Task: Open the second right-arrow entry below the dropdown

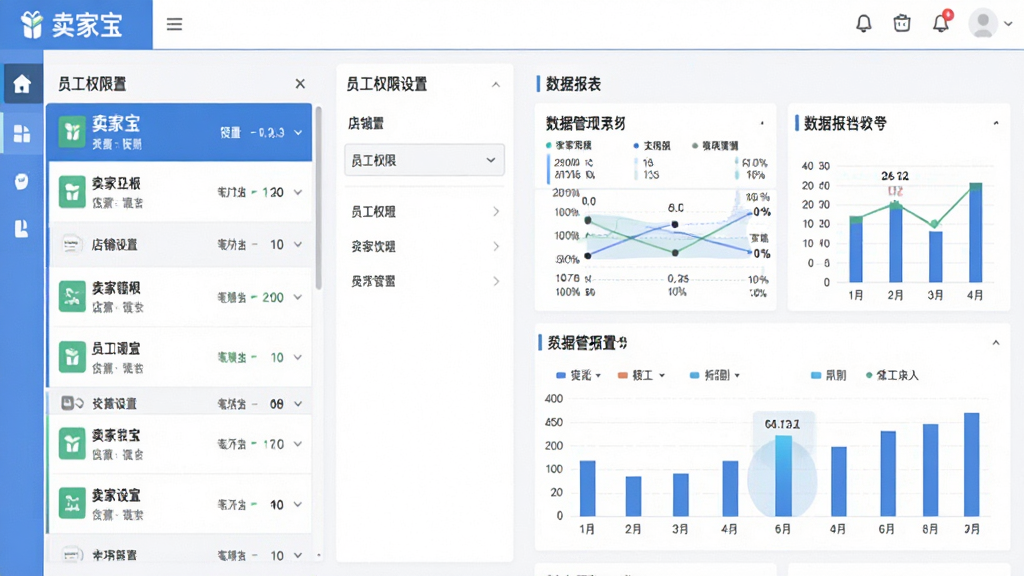Action: click(x=424, y=246)
